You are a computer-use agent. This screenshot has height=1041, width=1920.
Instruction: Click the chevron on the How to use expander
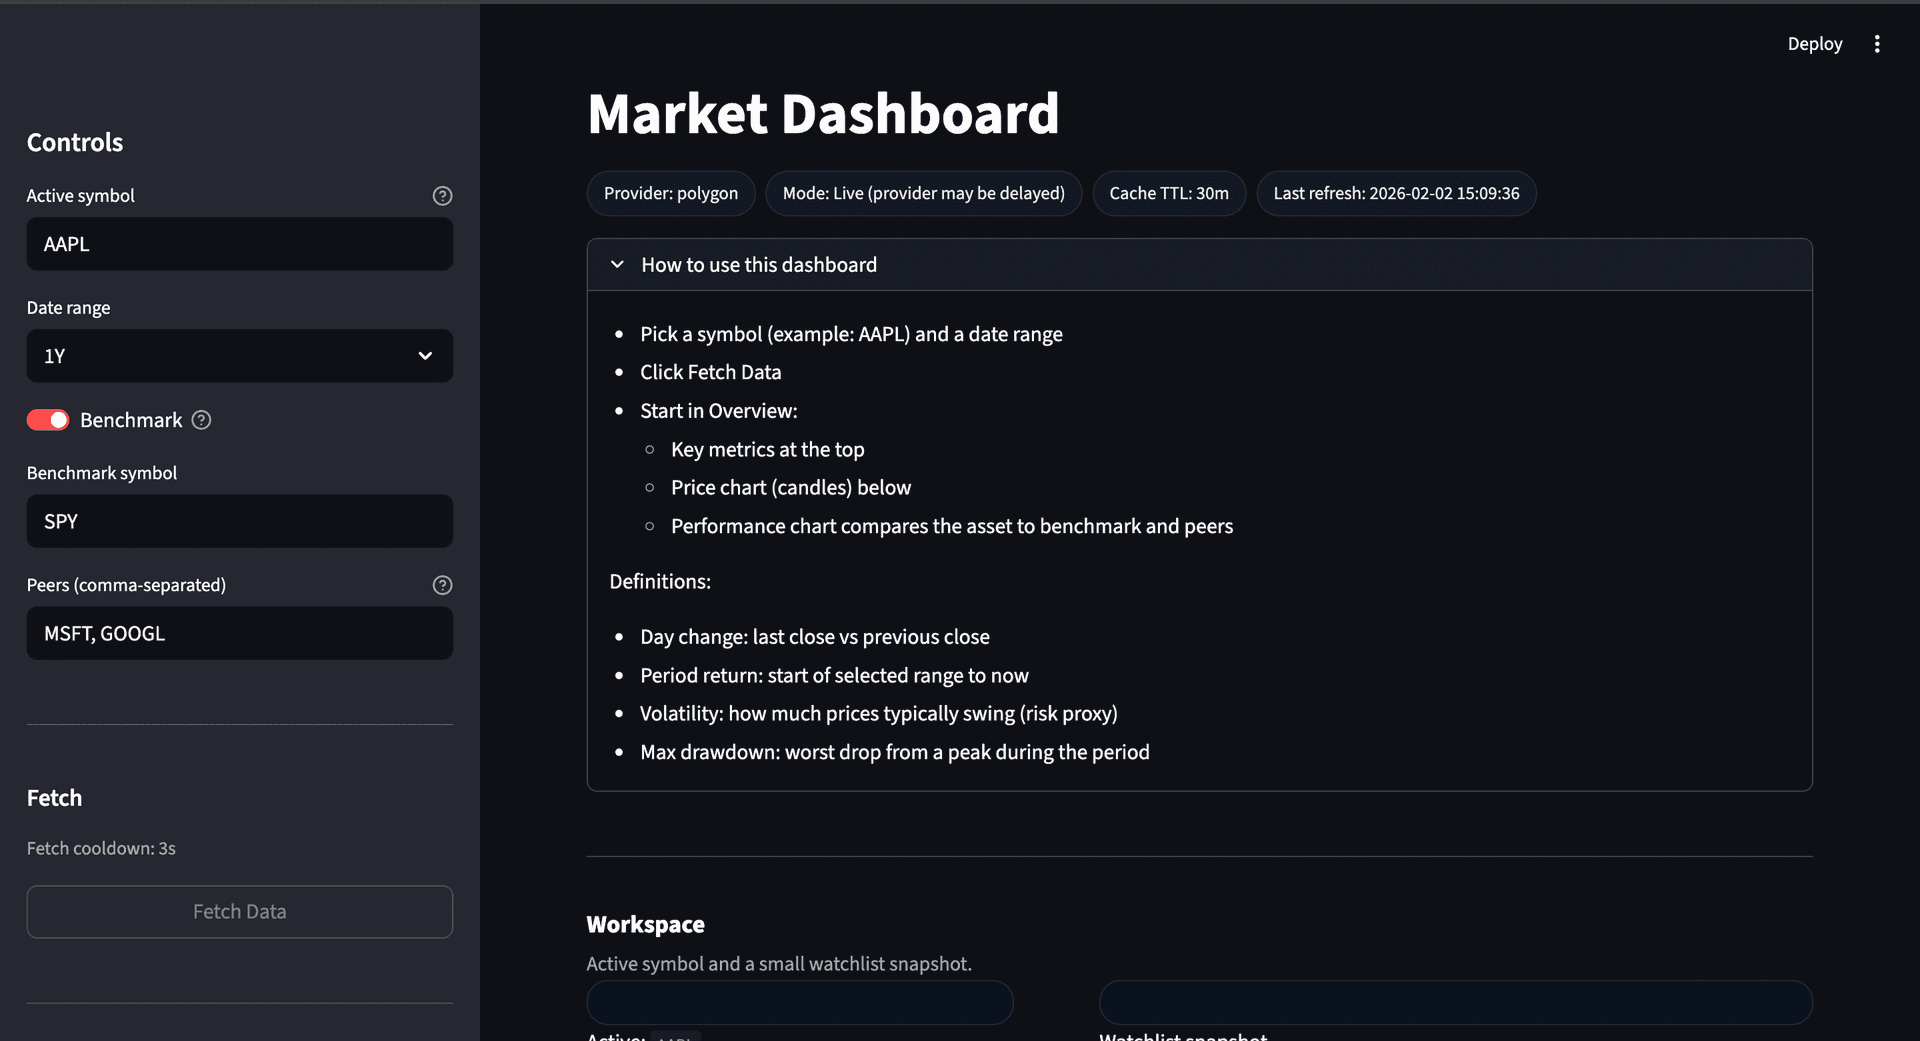tap(616, 264)
